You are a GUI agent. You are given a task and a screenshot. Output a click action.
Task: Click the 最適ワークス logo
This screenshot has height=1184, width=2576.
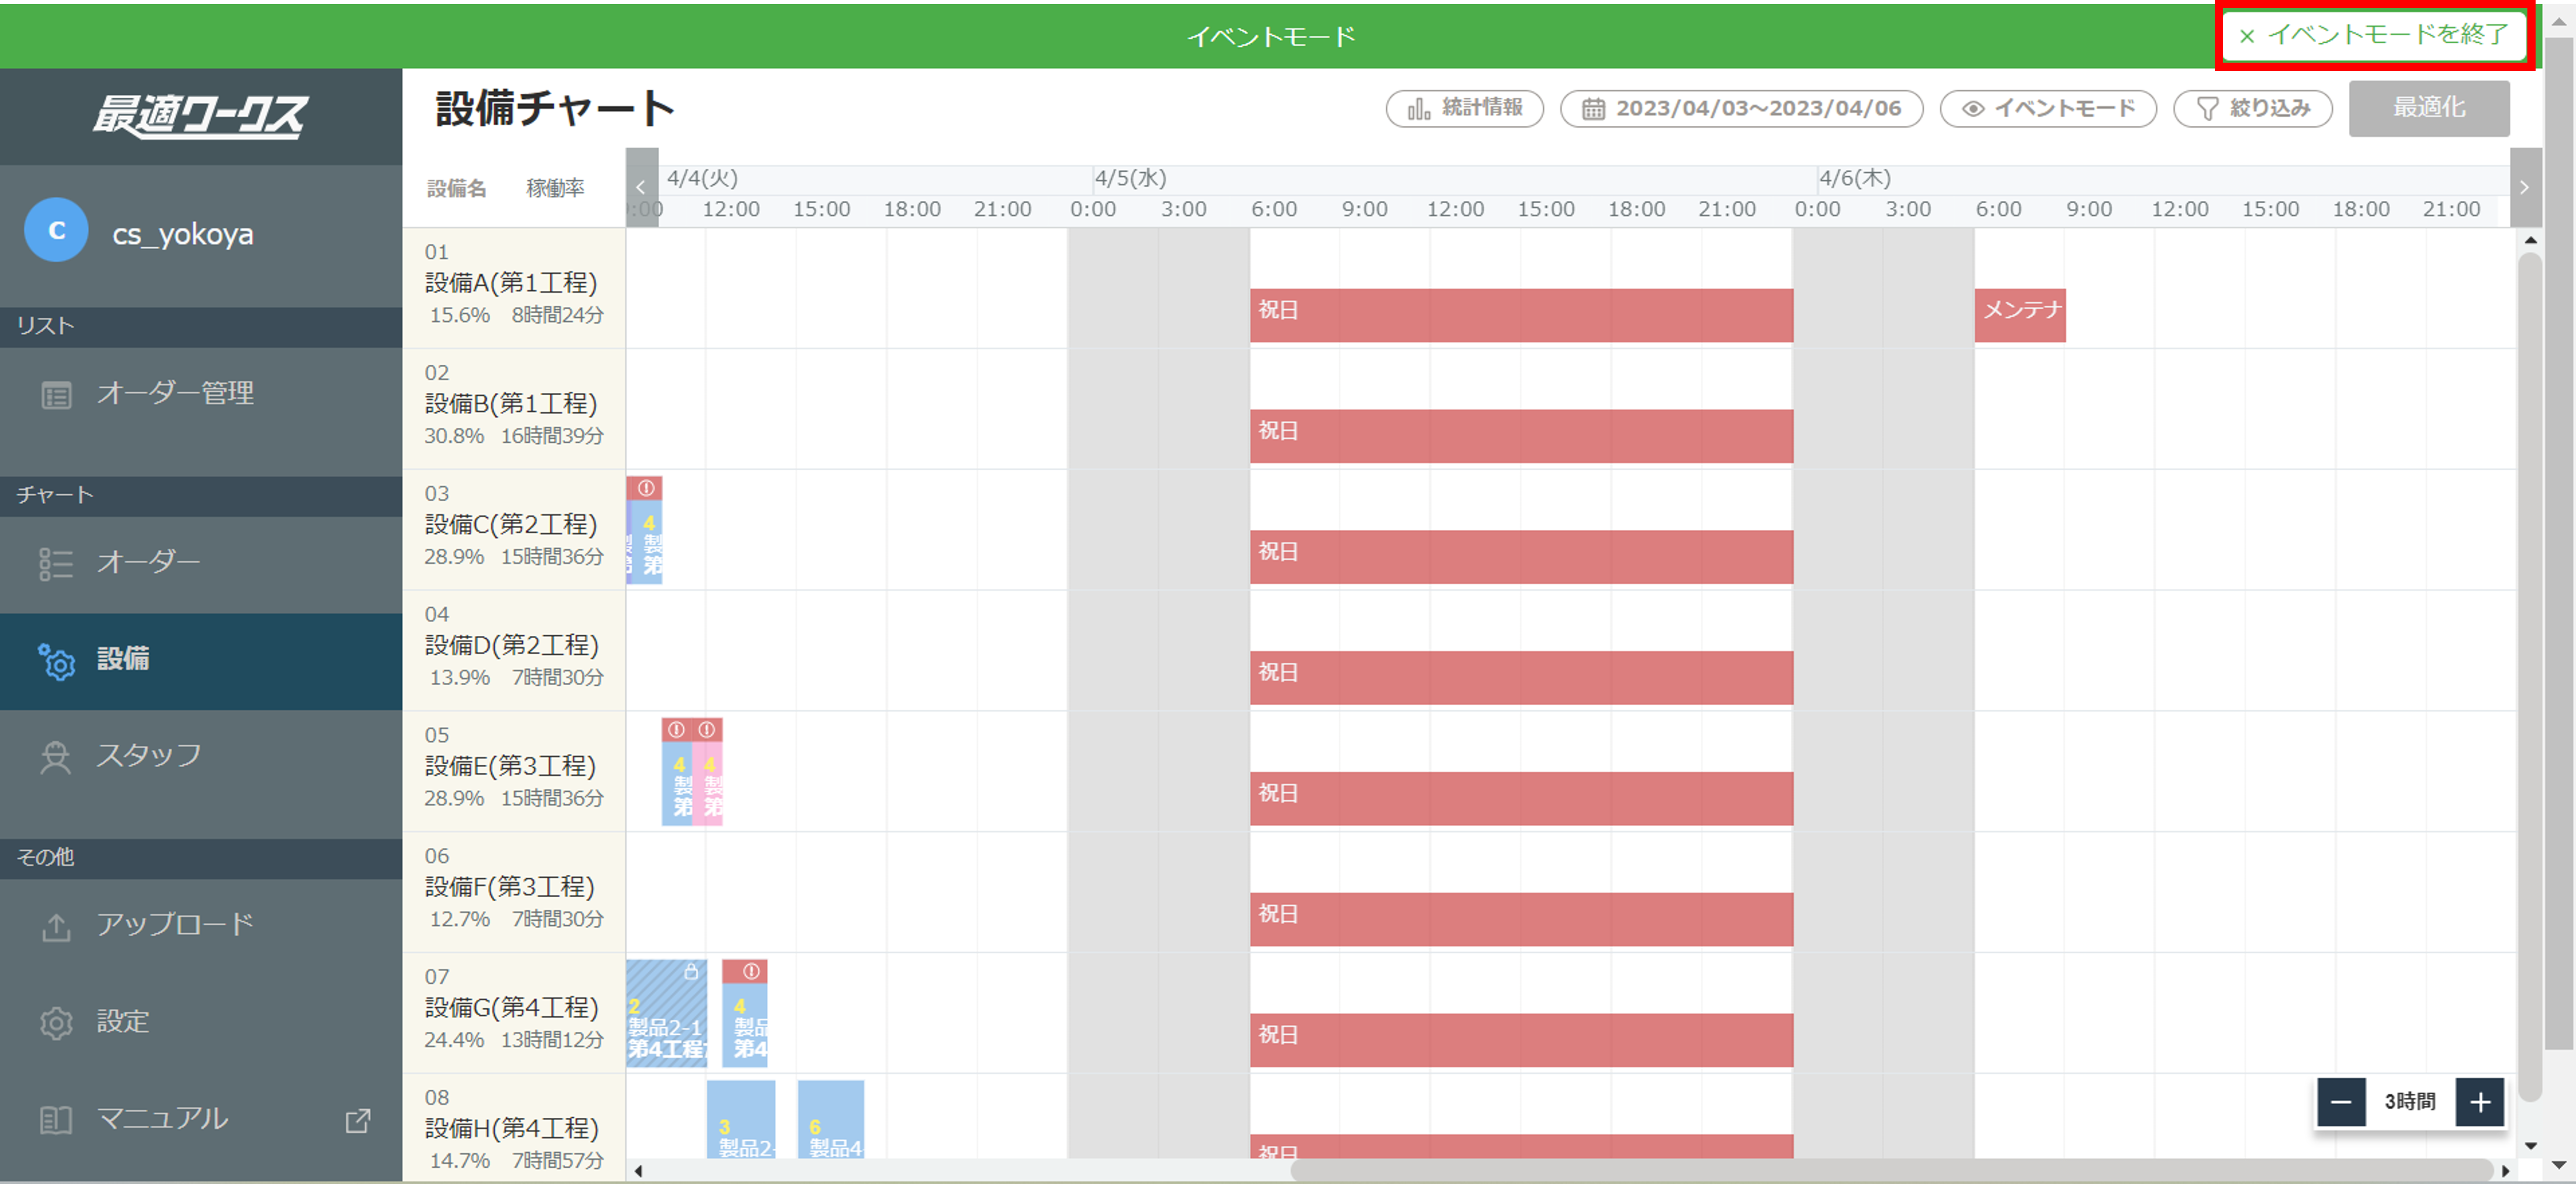click(x=201, y=116)
